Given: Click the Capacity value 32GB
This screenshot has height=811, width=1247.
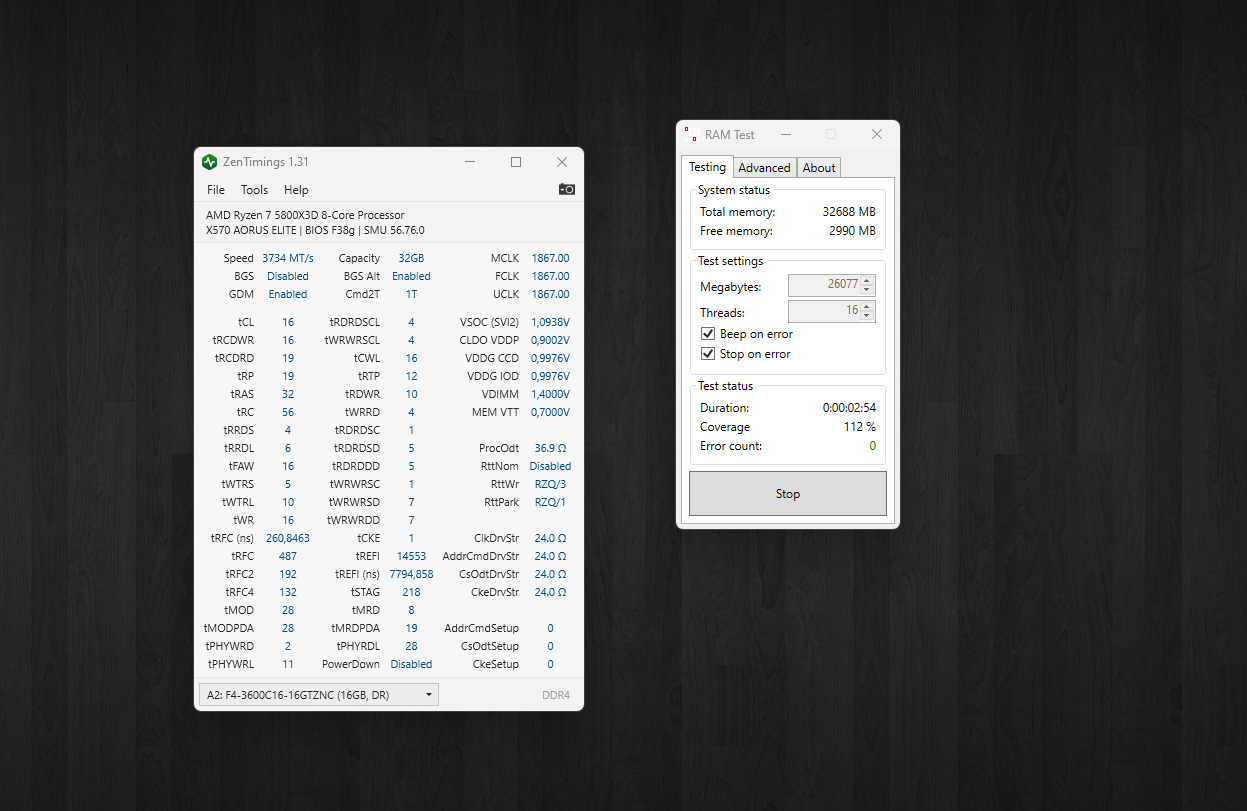Looking at the screenshot, I should tap(411, 258).
